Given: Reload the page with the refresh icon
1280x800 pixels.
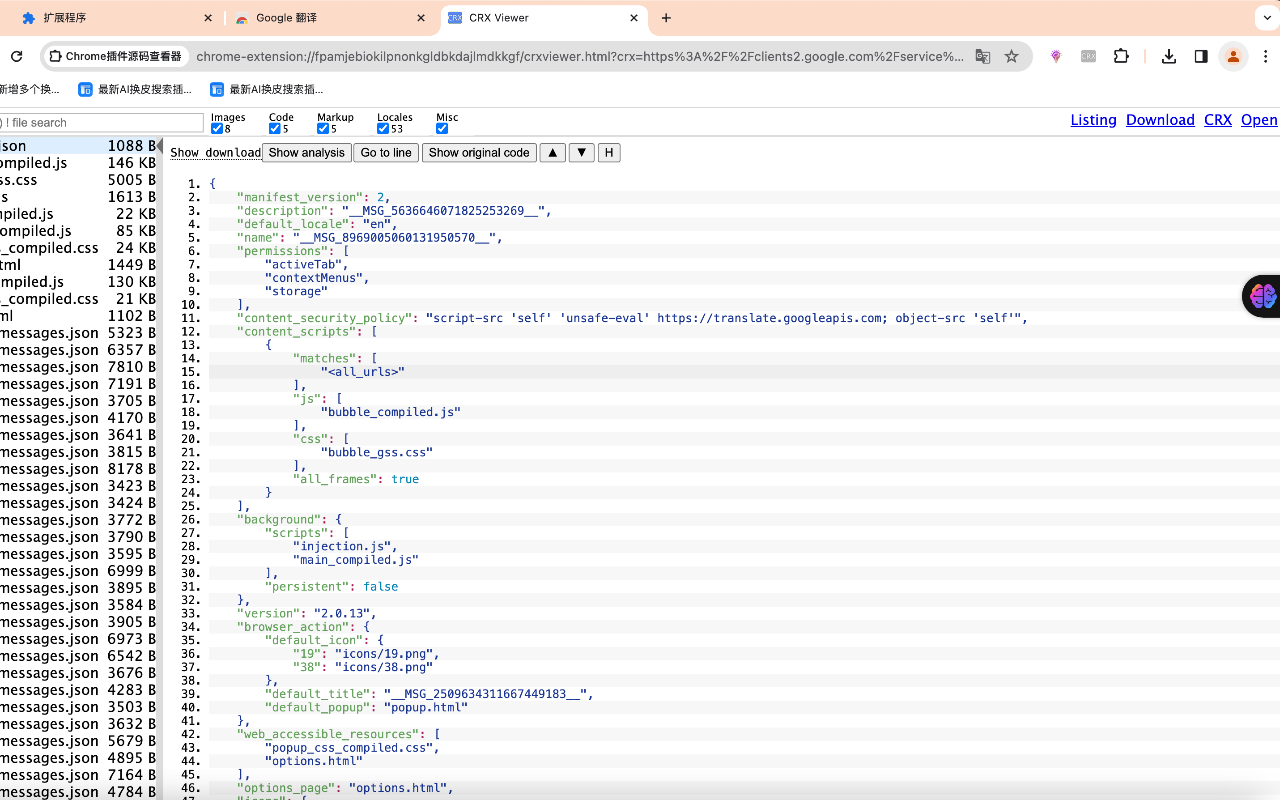Looking at the screenshot, I should (16, 57).
